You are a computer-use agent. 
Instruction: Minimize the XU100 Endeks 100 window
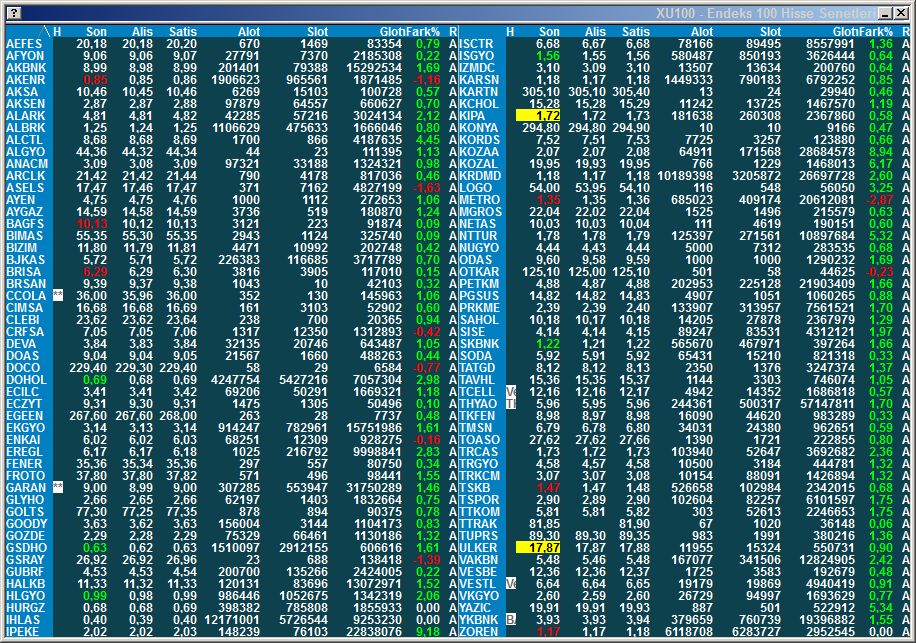(886, 13)
